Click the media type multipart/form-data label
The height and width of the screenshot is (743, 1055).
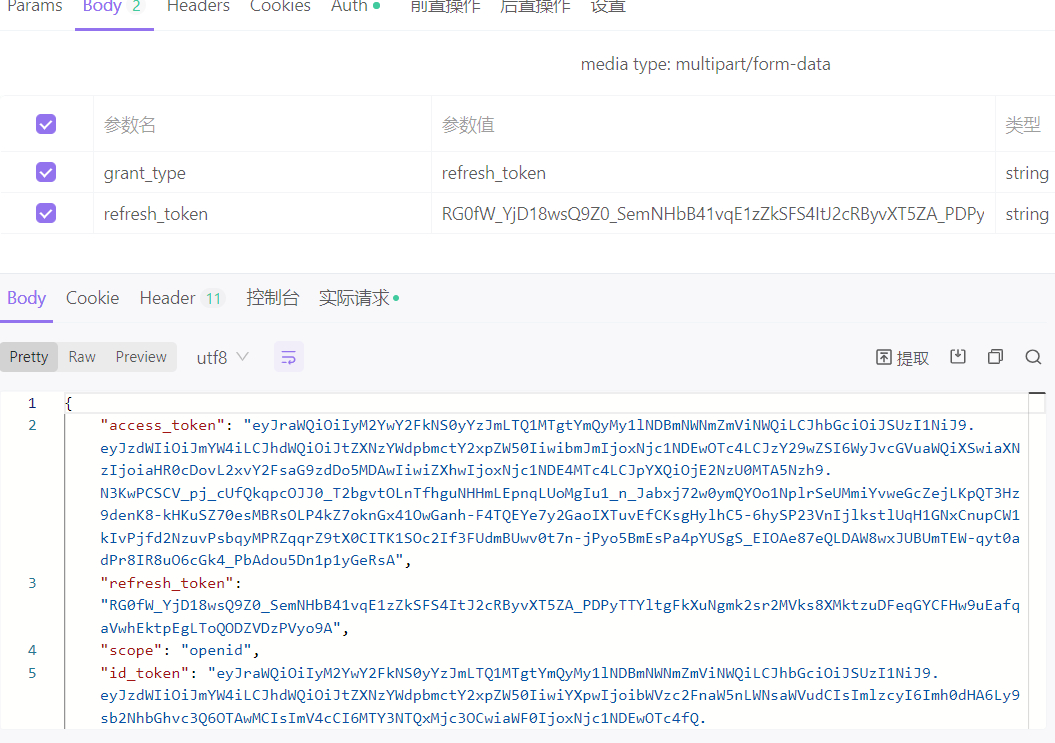tap(705, 65)
